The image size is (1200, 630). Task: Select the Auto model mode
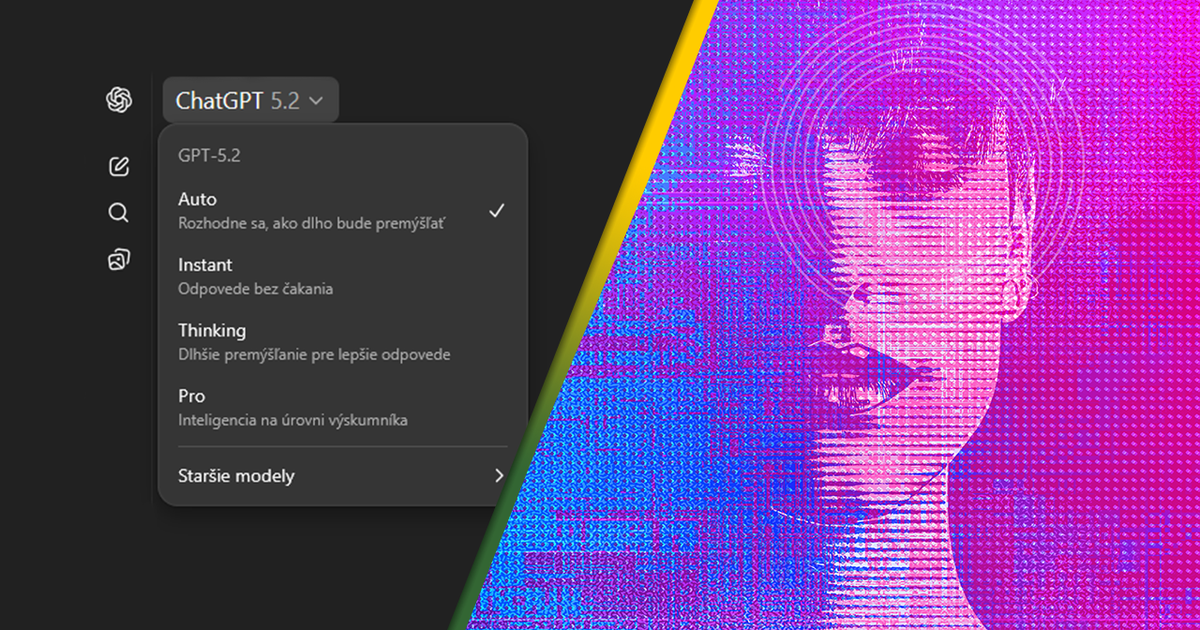(343, 211)
